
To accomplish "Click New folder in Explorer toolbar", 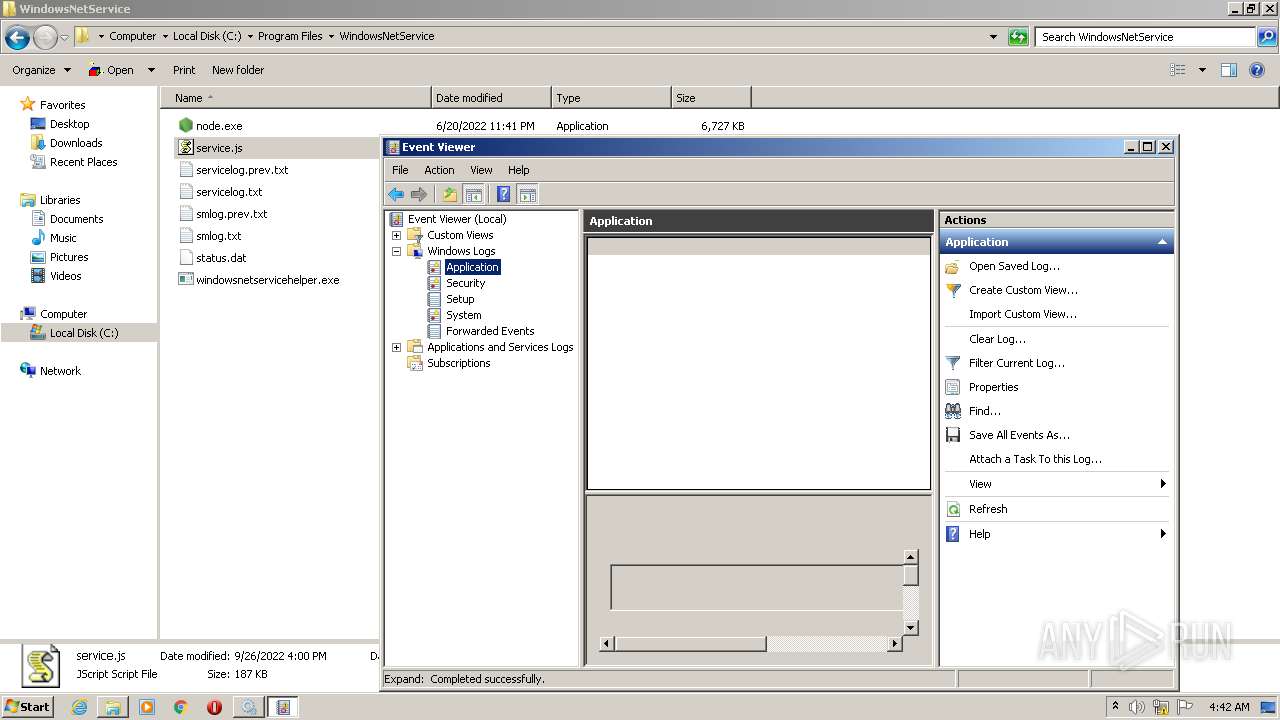I will 238,70.
